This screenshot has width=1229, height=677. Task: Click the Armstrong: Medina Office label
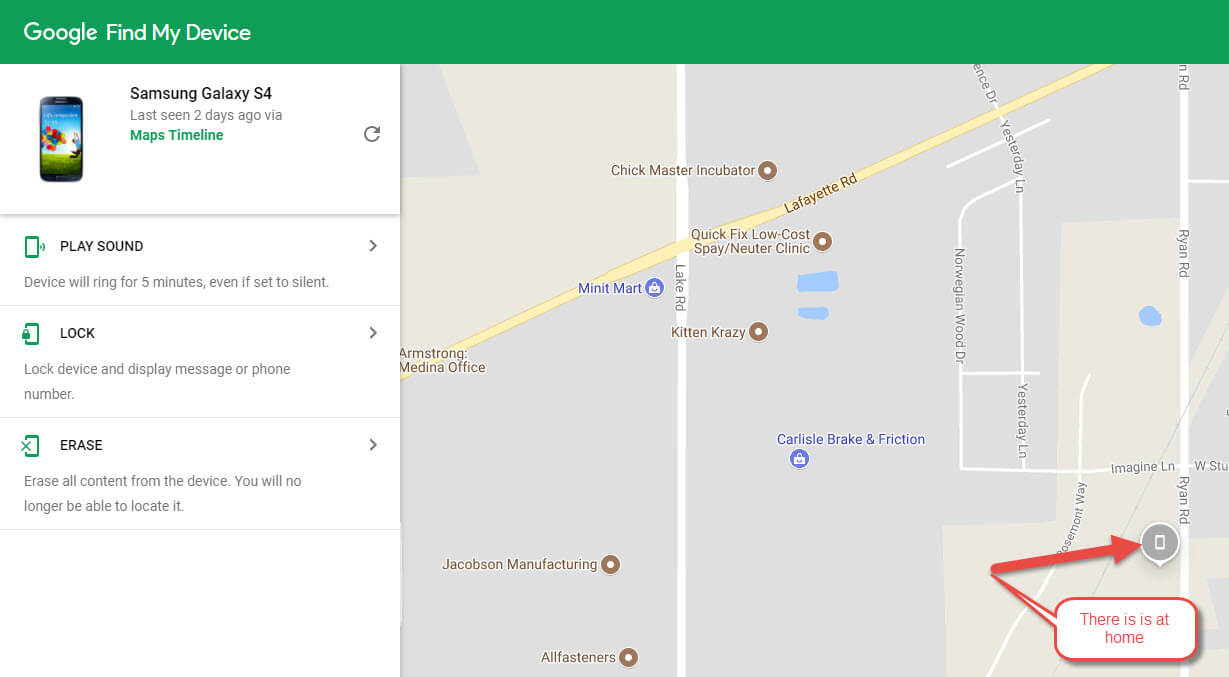click(x=442, y=360)
